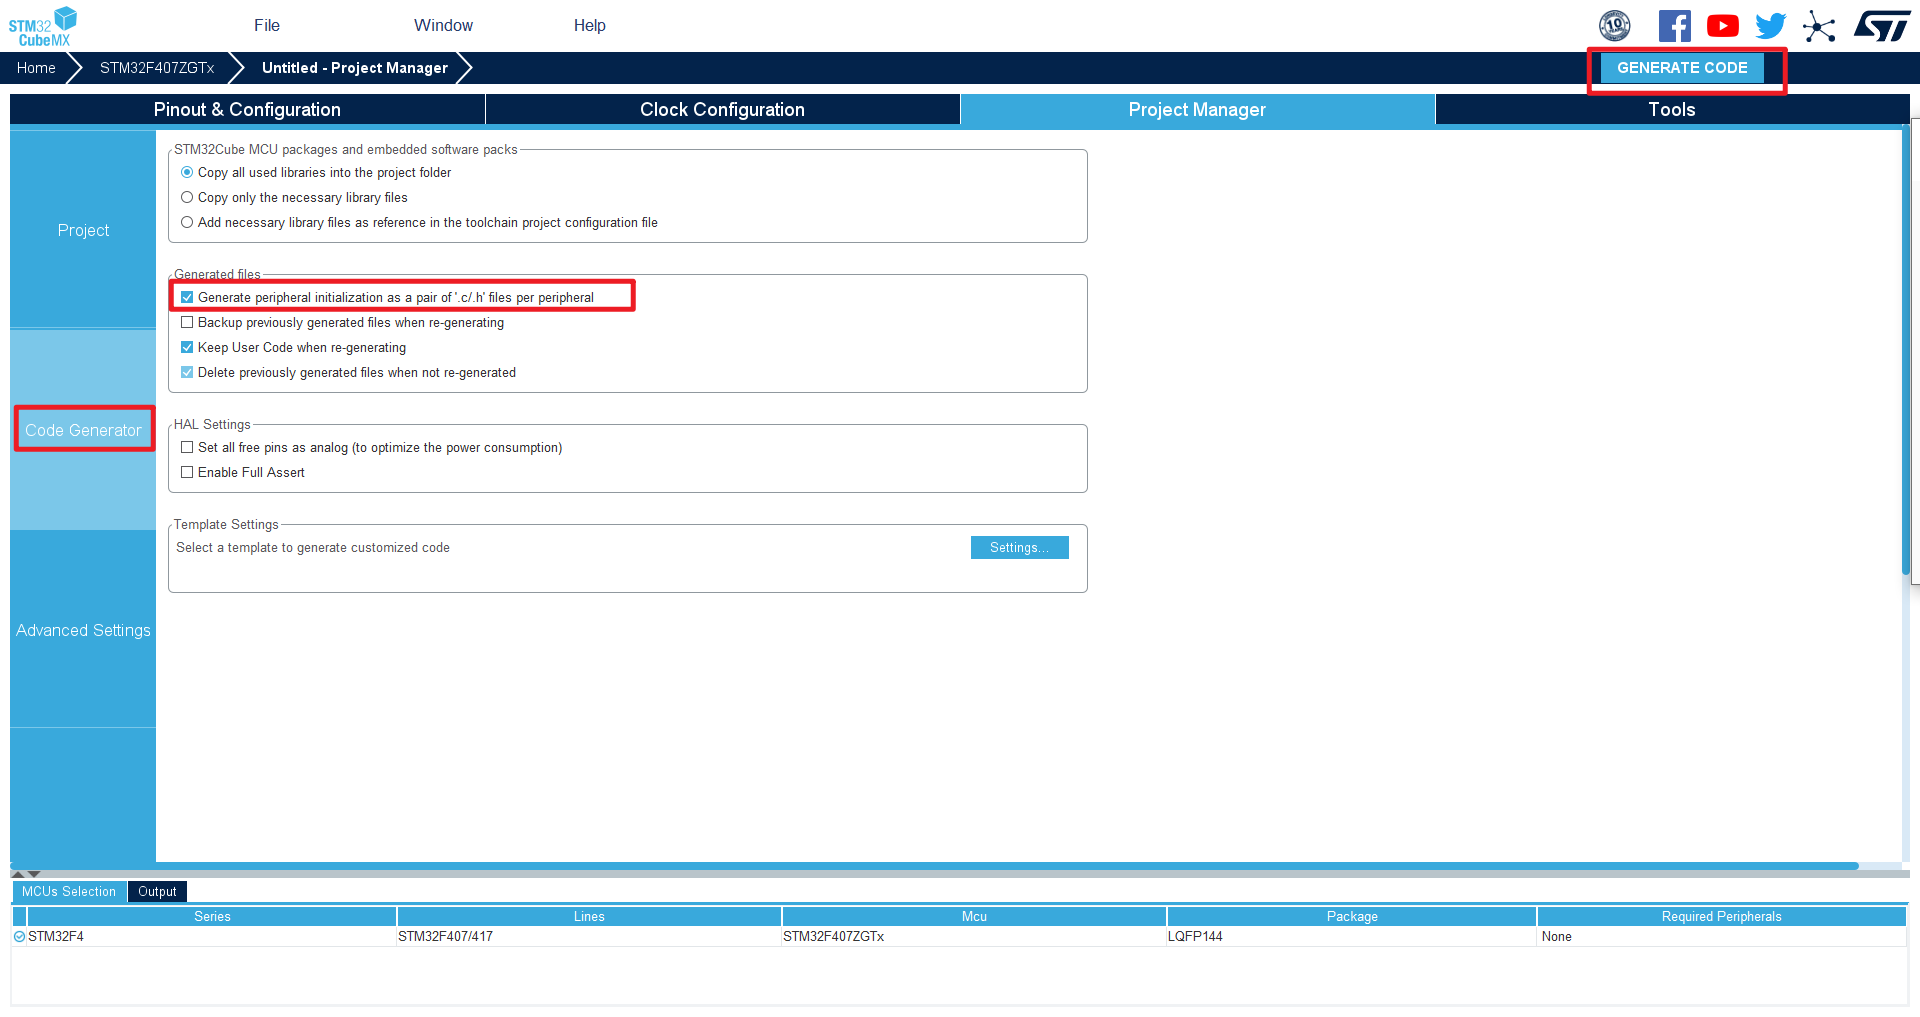Open the Facebook icon link
1920x1017 pixels.
click(1675, 26)
